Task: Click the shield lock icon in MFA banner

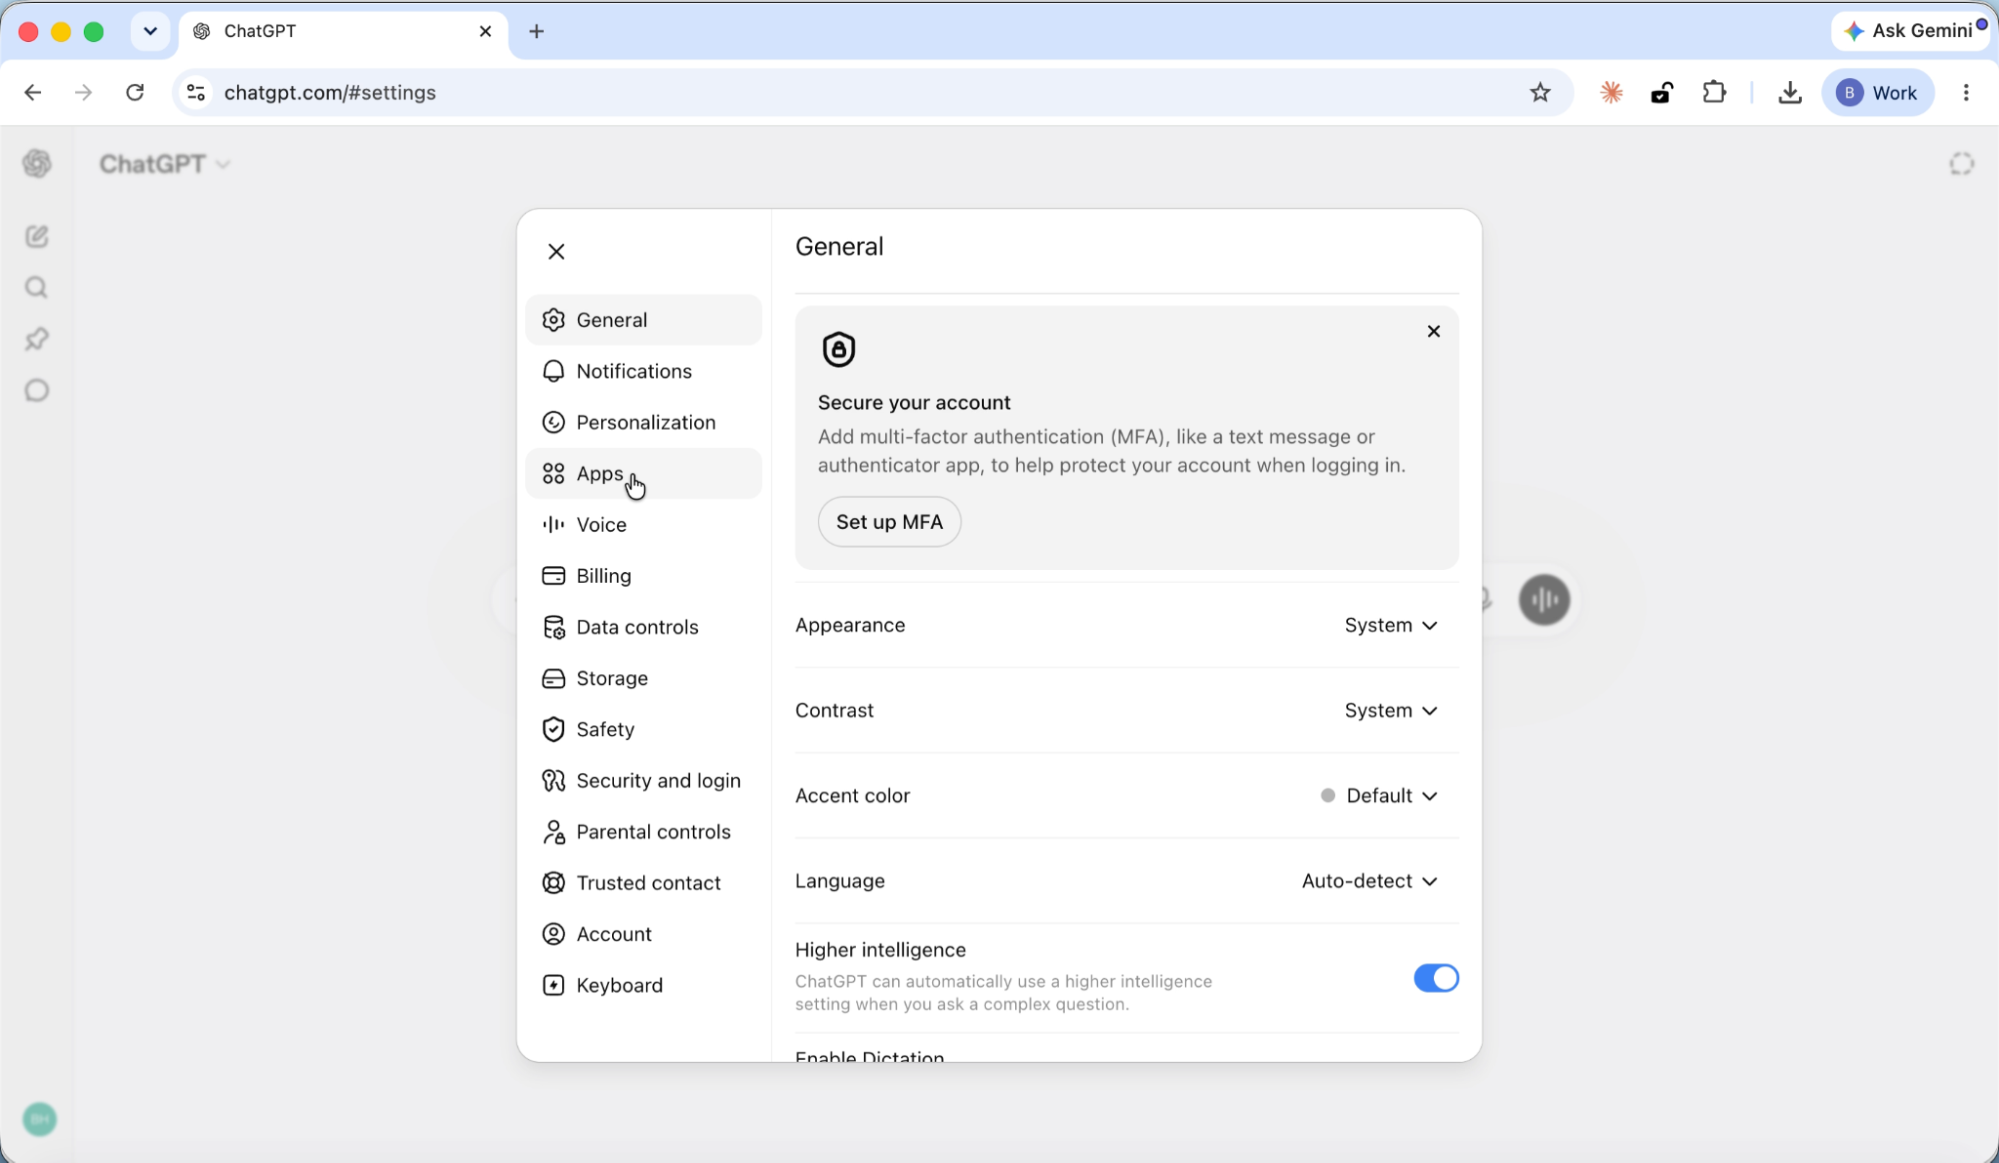Action: tap(838, 349)
